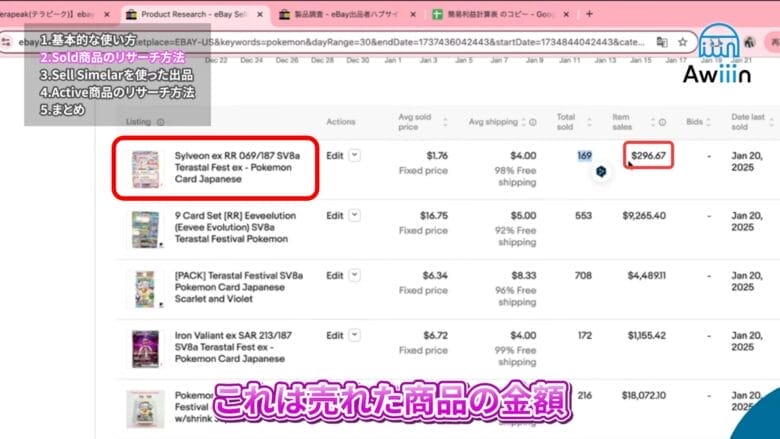Sort by Date last sold column

771,122
